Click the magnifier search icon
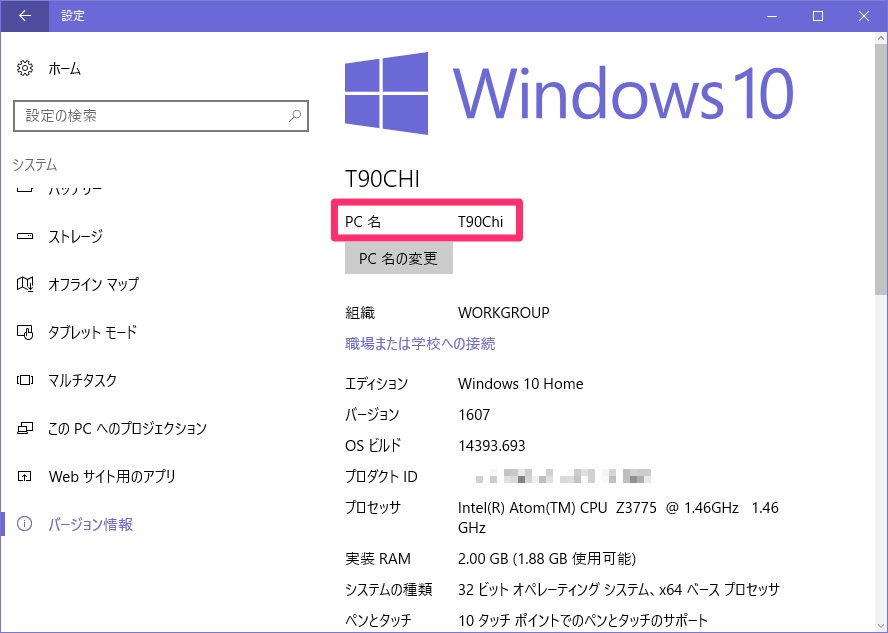 294,116
